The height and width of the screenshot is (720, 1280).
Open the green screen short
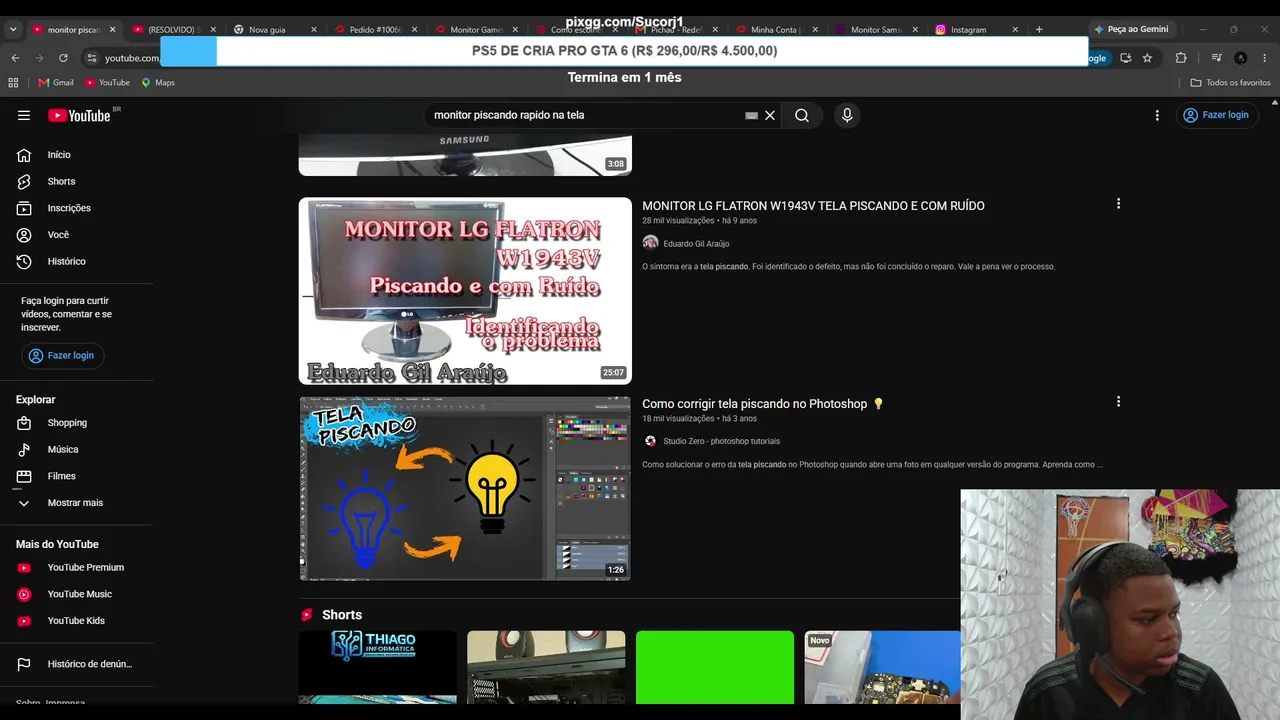(715, 667)
